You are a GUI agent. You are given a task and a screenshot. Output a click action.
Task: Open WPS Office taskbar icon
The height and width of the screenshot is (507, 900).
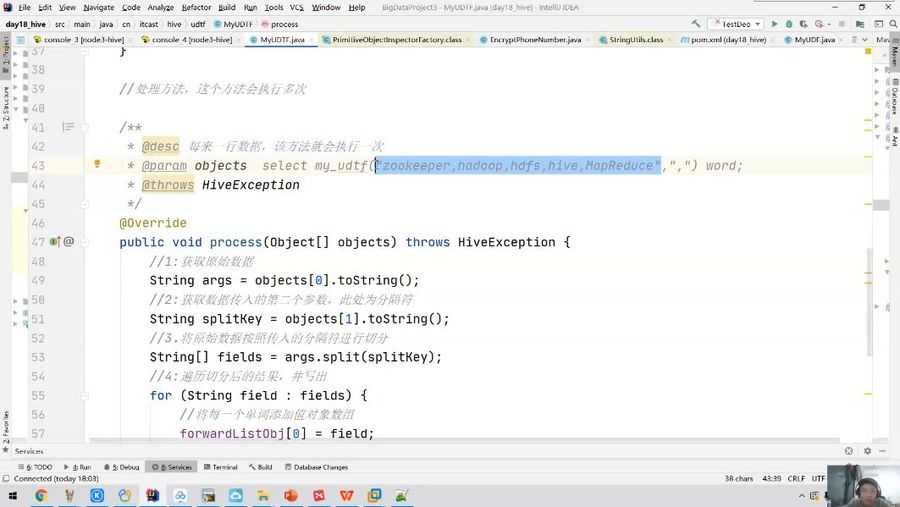point(347,496)
